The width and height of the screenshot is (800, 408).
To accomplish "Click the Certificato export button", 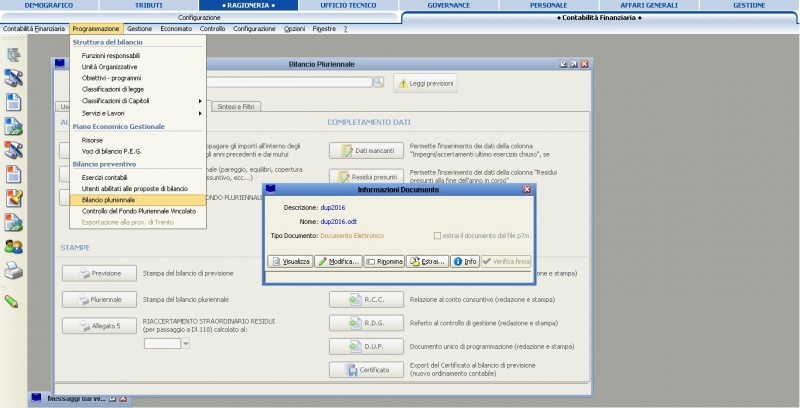I will (366, 370).
